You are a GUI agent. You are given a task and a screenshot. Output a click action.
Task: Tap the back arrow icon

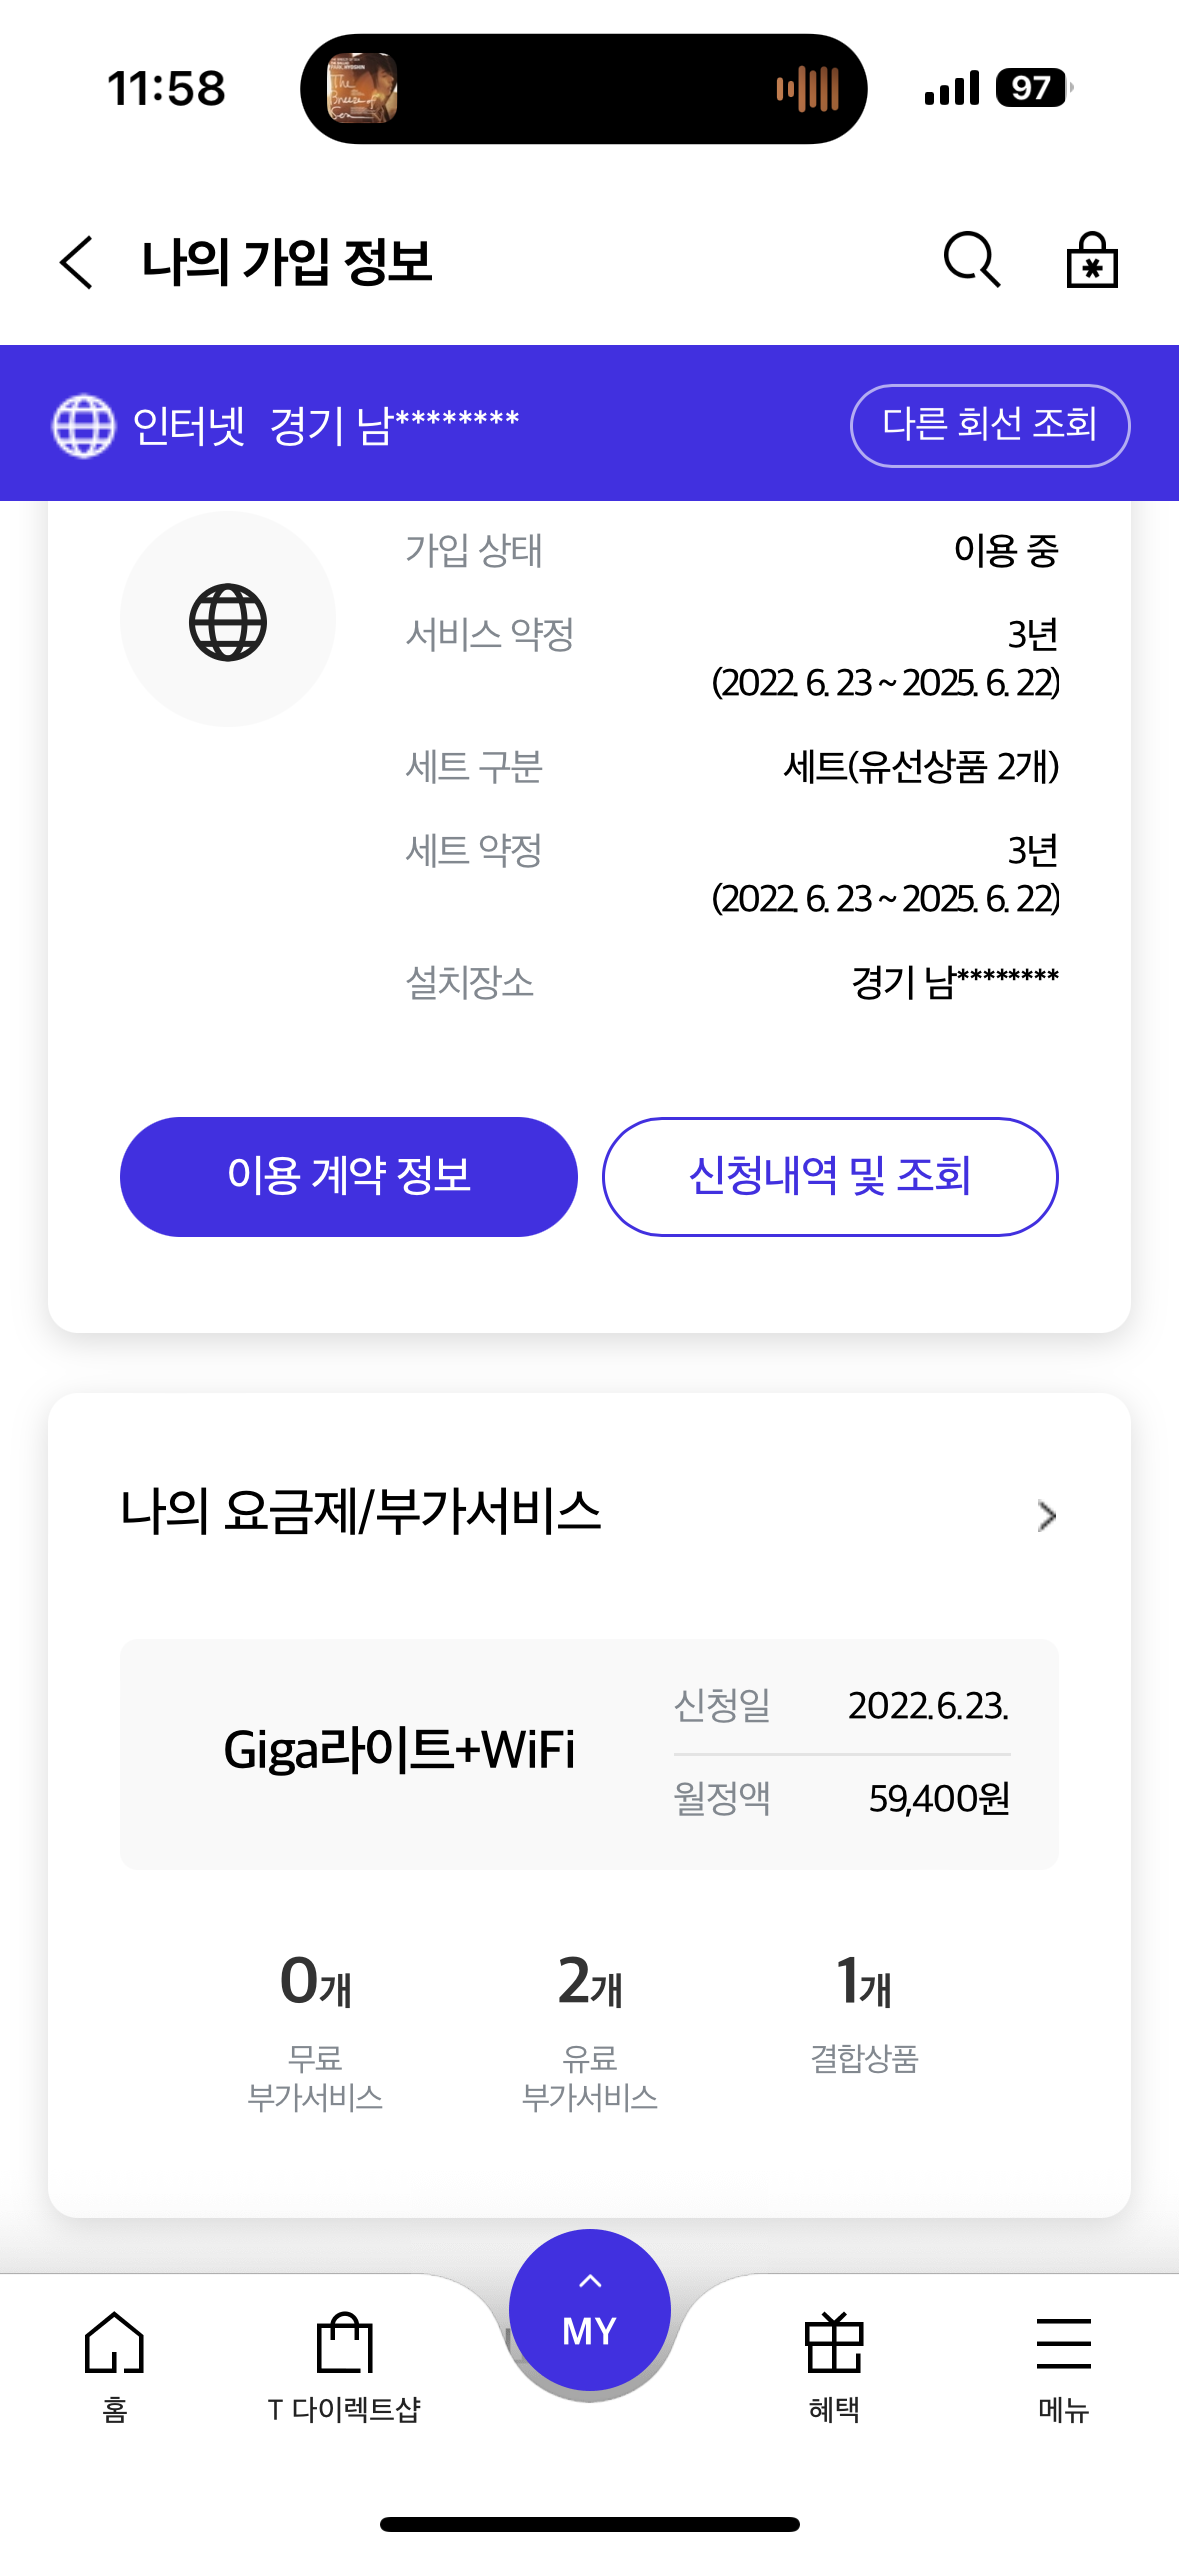[77, 262]
